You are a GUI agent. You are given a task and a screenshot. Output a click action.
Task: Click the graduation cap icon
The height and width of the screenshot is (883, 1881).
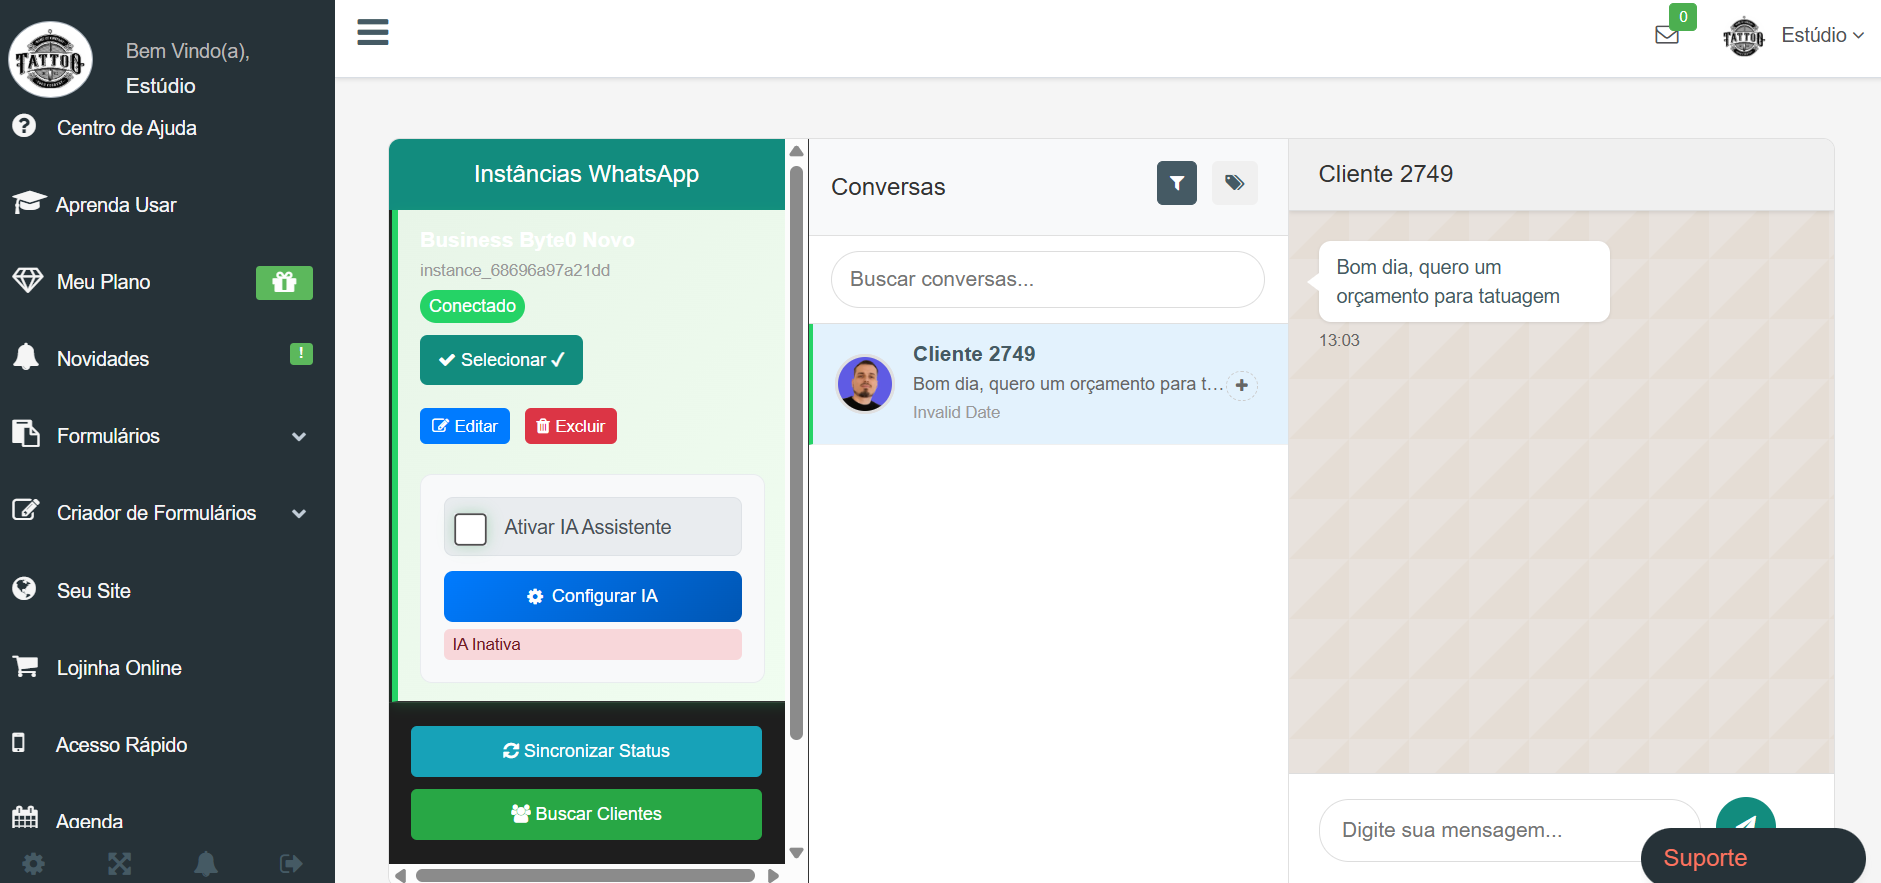tap(29, 203)
